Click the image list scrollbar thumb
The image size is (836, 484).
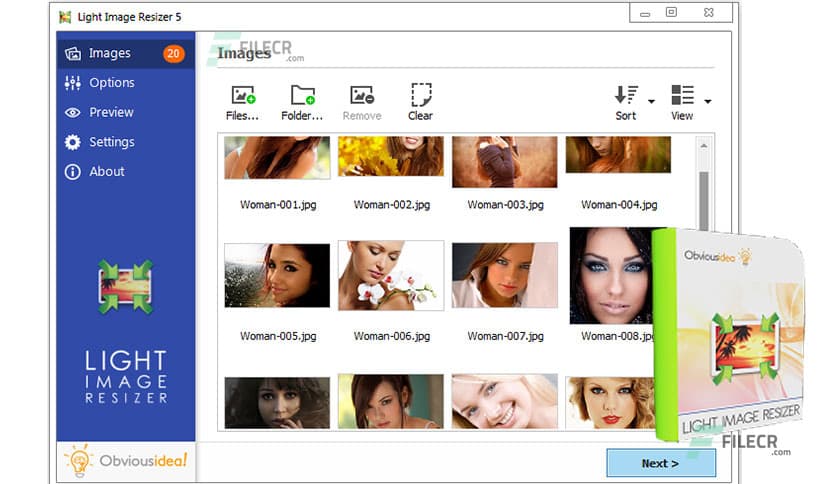[704, 200]
